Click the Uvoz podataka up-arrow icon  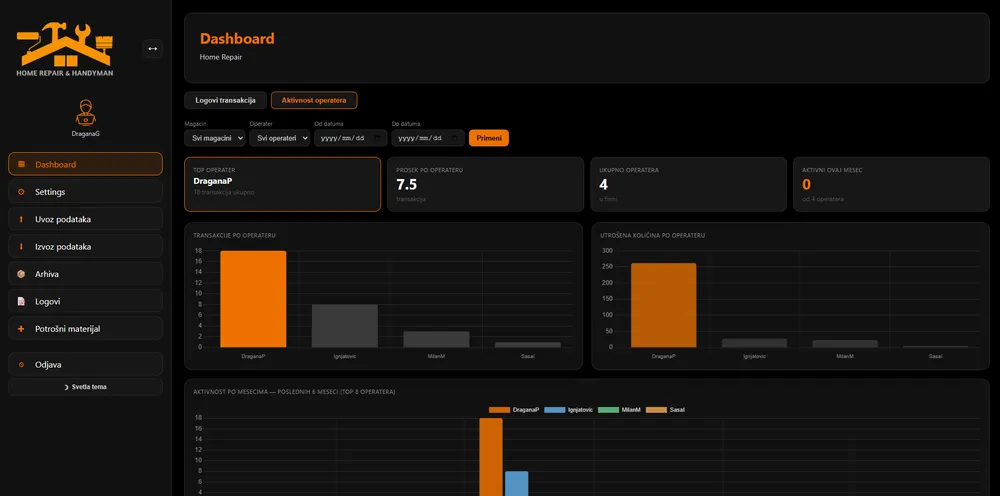21,219
